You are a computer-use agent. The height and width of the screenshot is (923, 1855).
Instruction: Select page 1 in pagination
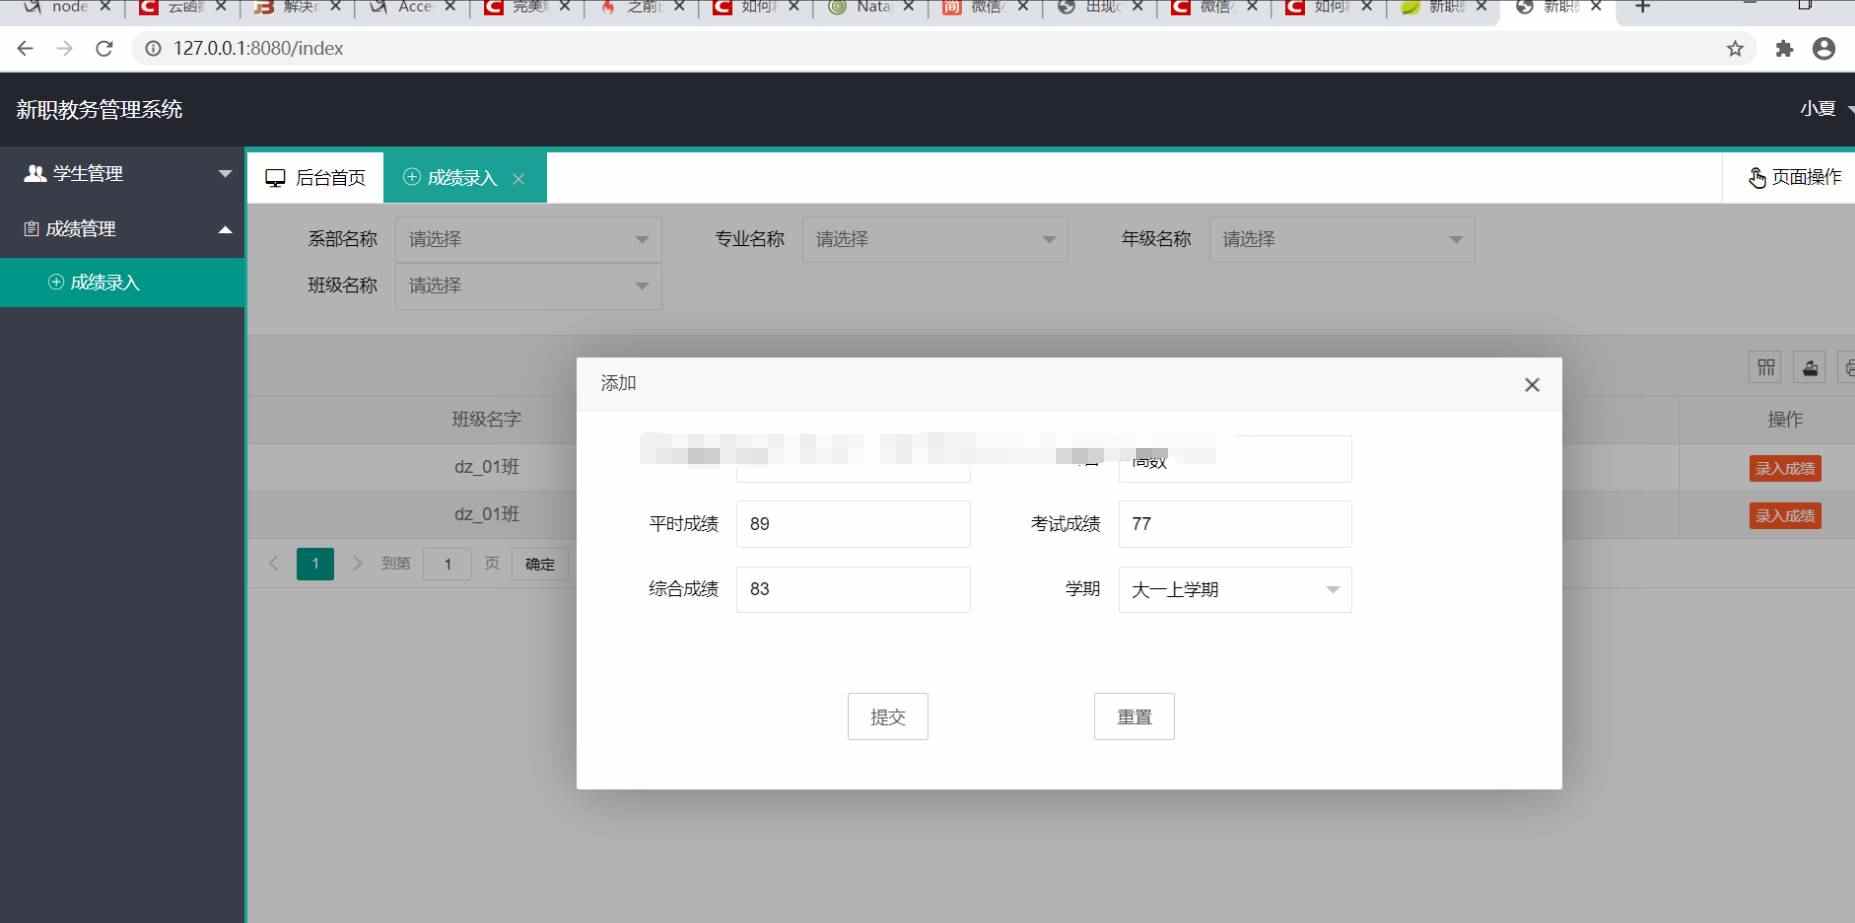click(x=315, y=564)
